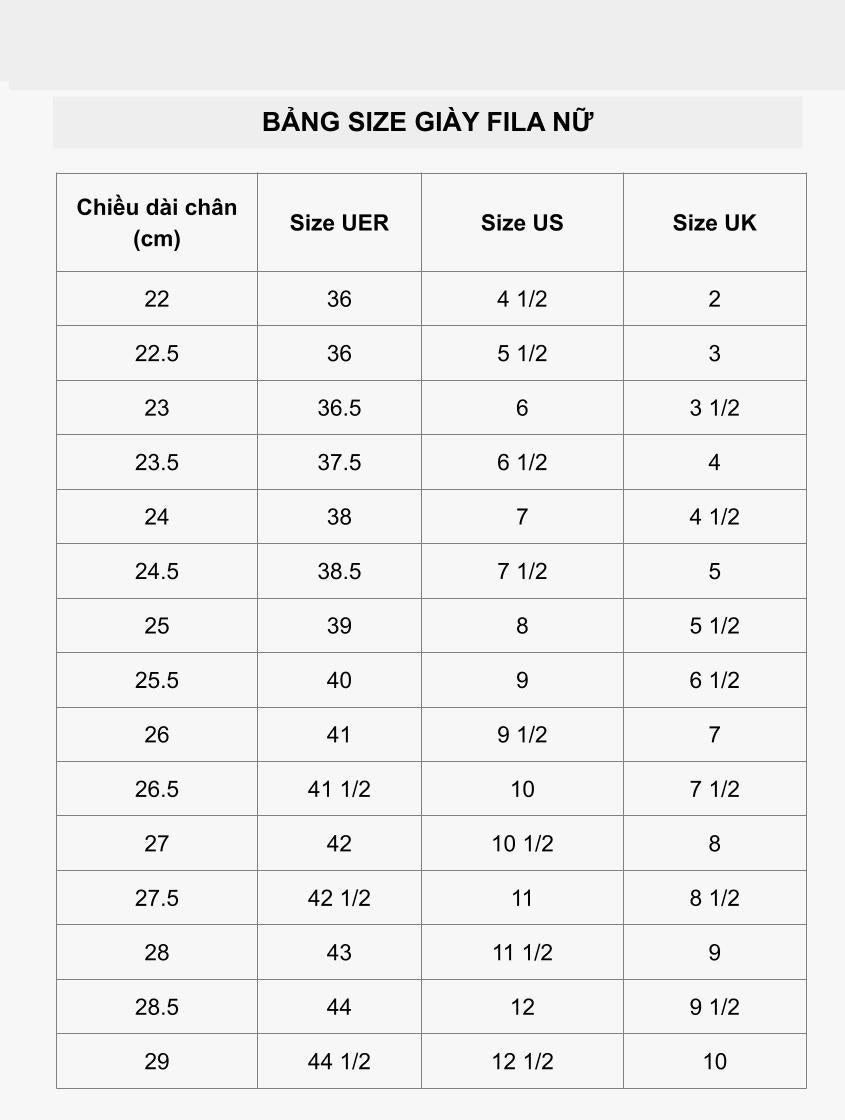The image size is (845, 1120).
Task: Select the foot length cell 25.5
Action: click(x=157, y=680)
